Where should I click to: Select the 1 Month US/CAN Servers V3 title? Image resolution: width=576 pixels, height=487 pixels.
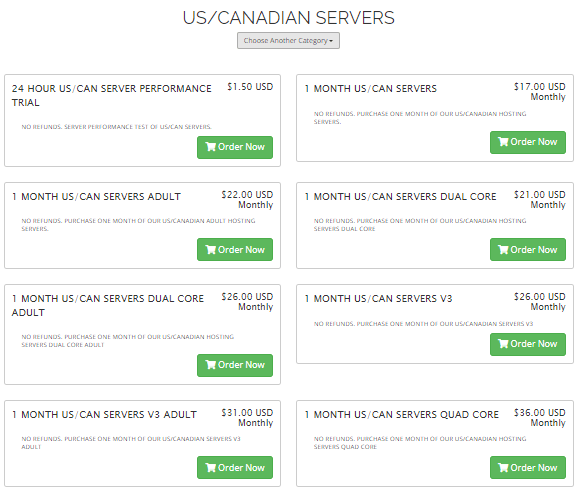coord(378,299)
